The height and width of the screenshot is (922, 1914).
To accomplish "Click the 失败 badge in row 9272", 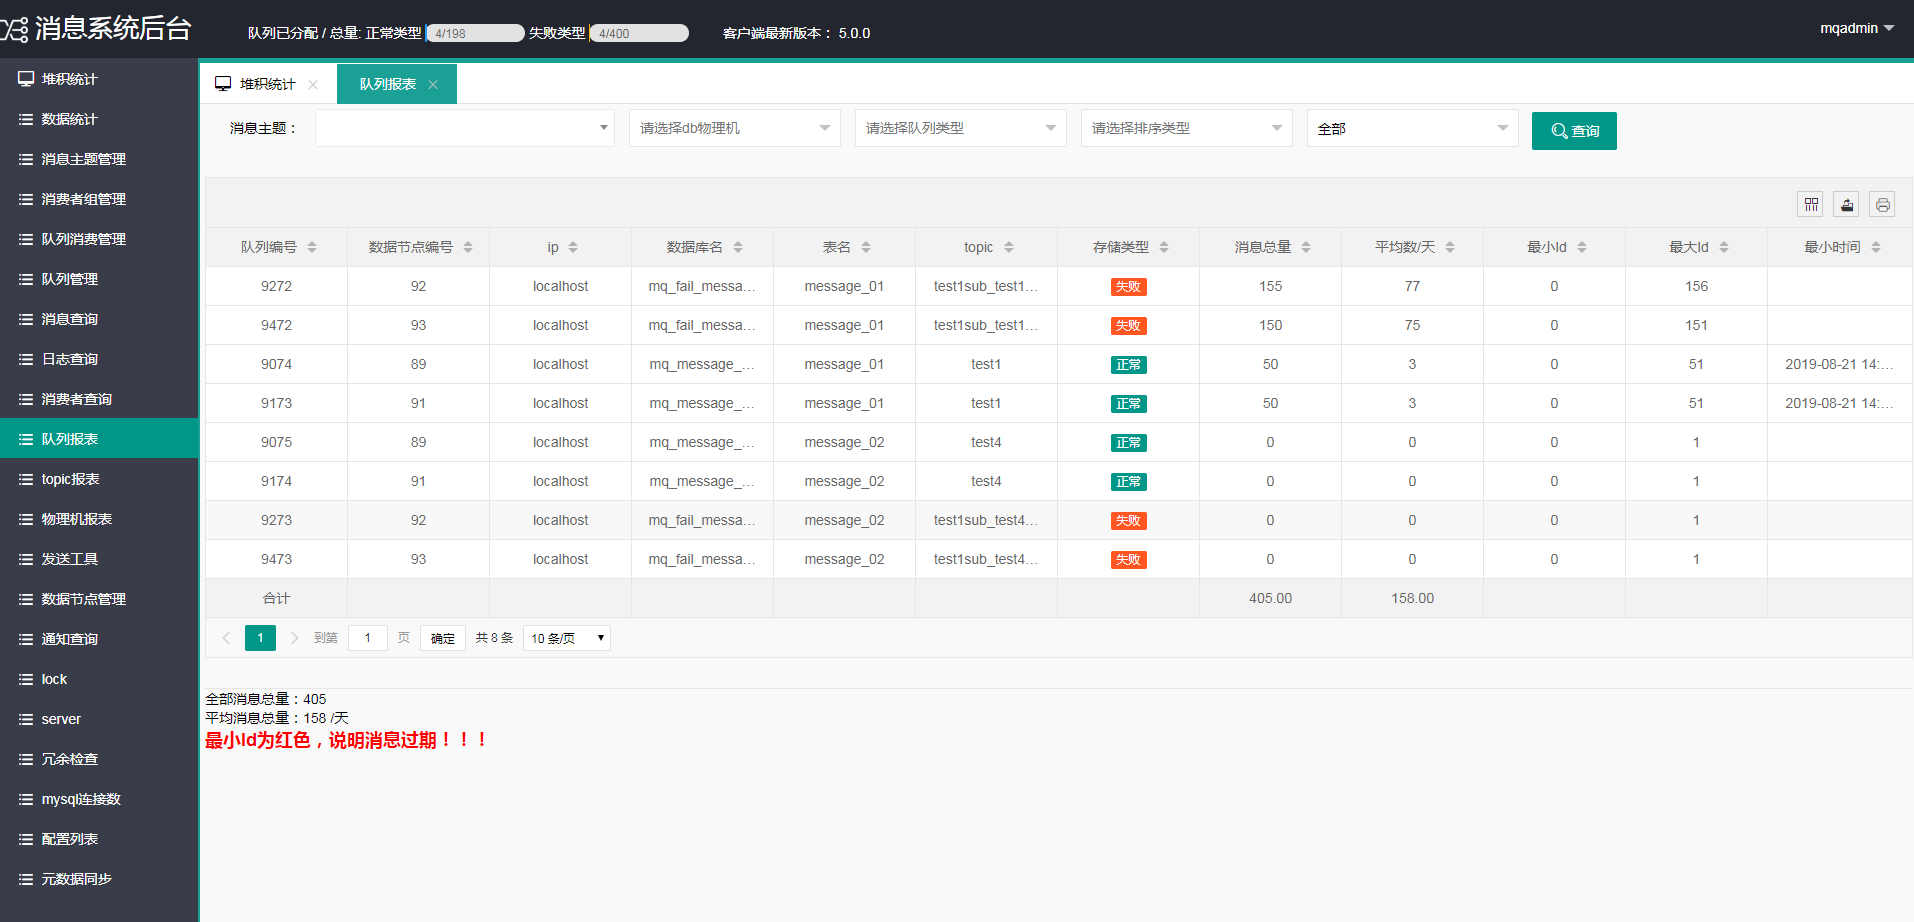I will [x=1129, y=287].
